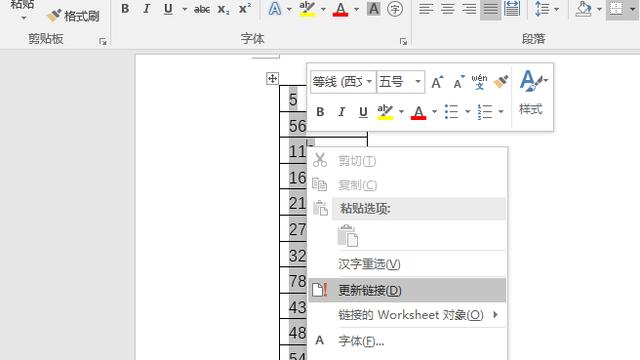Click the ribbon Text Effects A icon
Screen dimensions: 640x360
point(275,9)
